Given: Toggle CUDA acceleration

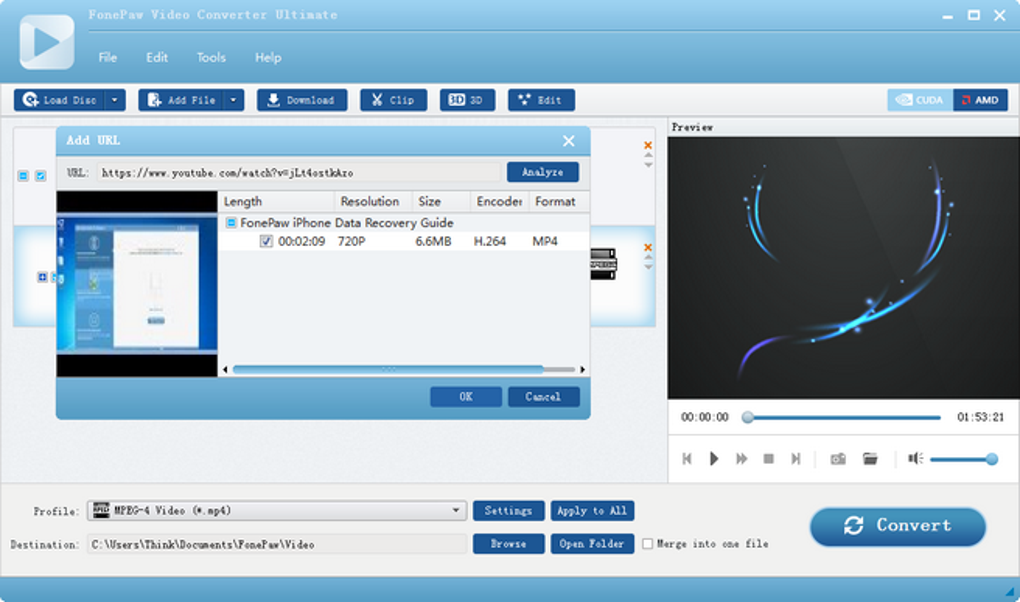Looking at the screenshot, I should pos(920,100).
